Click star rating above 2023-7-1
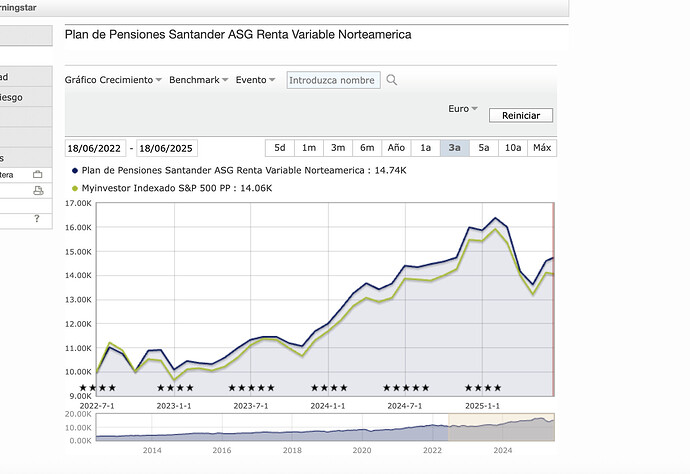Viewport: 690px width, 474px height. point(252,388)
